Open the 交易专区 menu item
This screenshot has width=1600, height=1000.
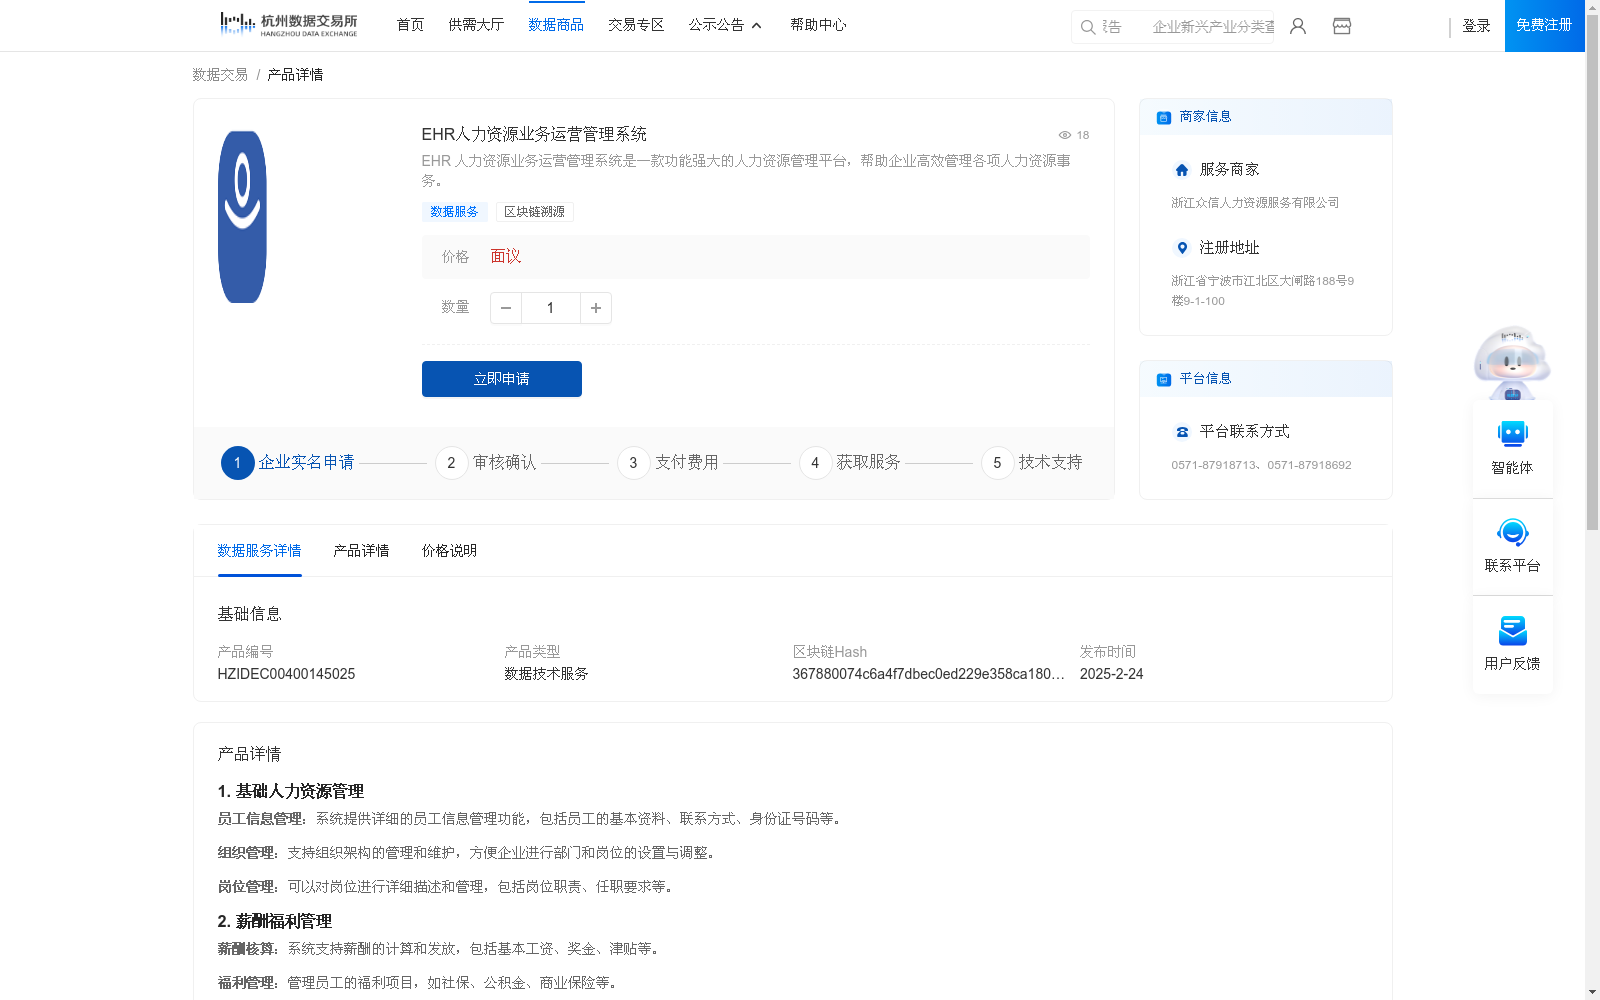point(636,25)
